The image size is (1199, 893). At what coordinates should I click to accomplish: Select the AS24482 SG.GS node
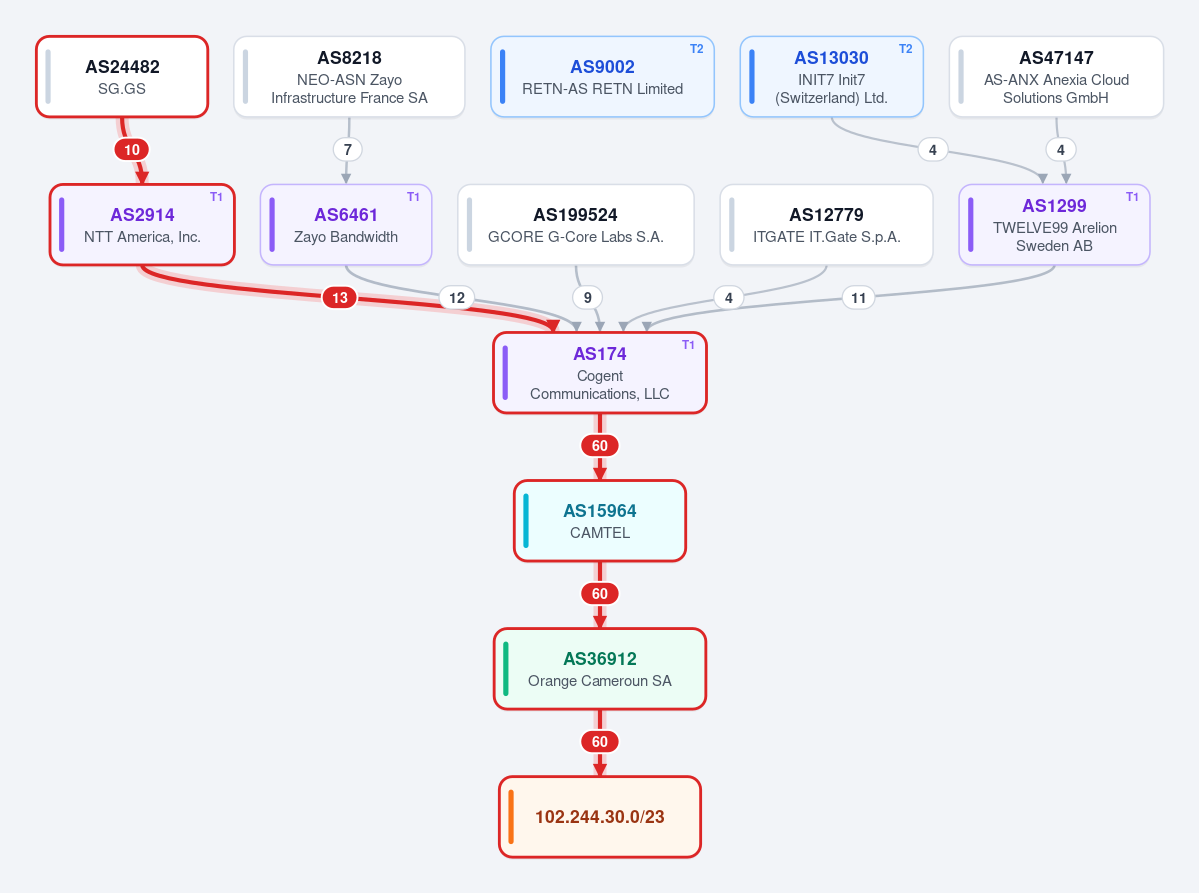(x=122, y=76)
